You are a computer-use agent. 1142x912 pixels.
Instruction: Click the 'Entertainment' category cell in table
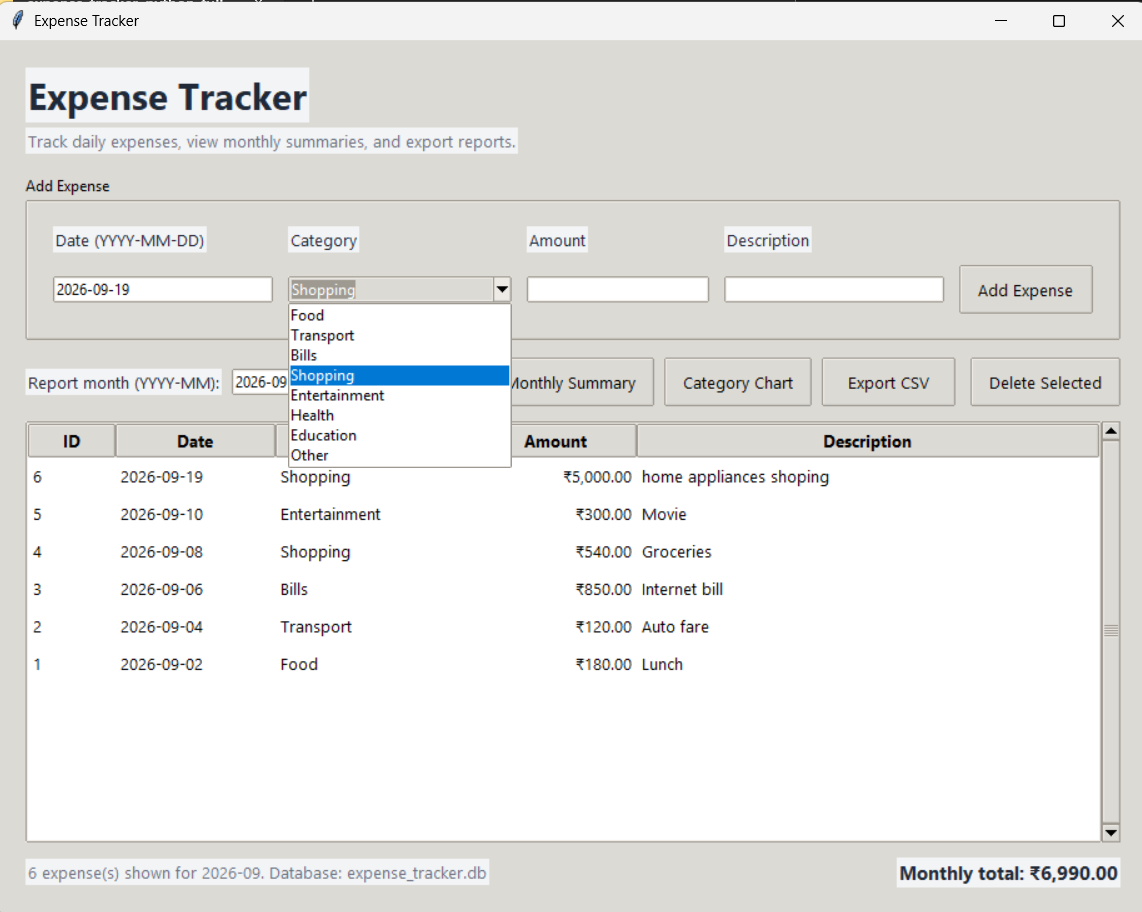coord(330,514)
